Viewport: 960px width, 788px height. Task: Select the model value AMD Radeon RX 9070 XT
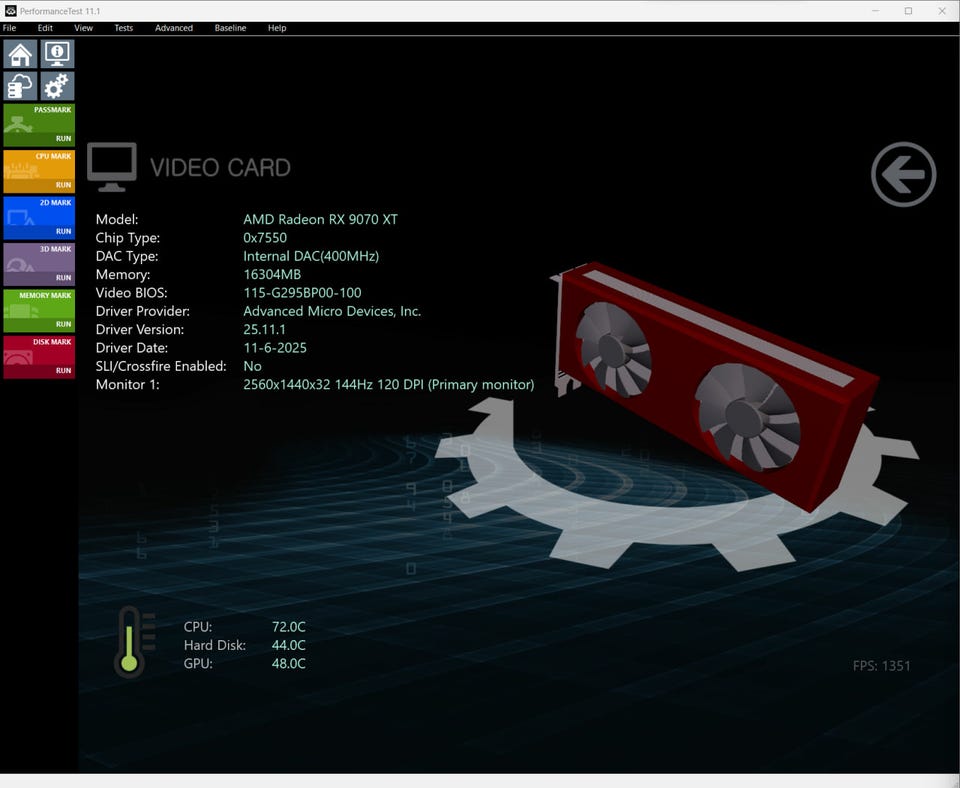[320, 219]
